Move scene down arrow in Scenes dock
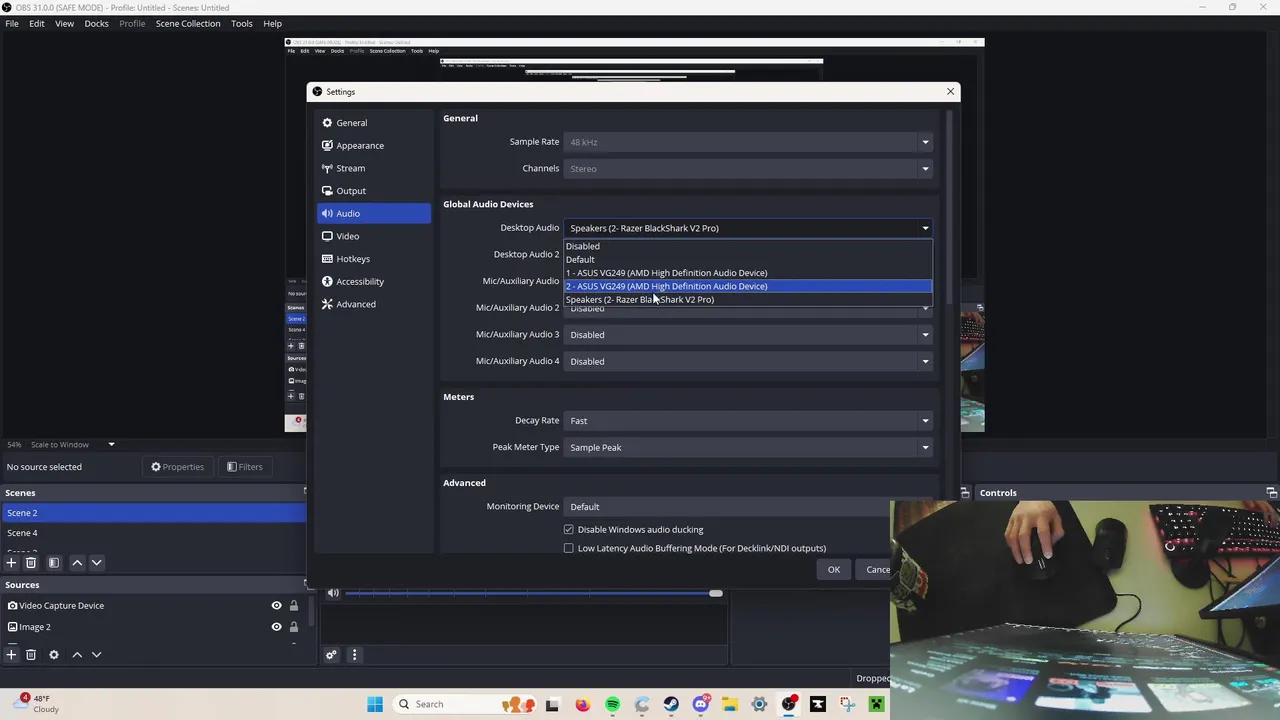The width and height of the screenshot is (1280, 720). pos(97,563)
